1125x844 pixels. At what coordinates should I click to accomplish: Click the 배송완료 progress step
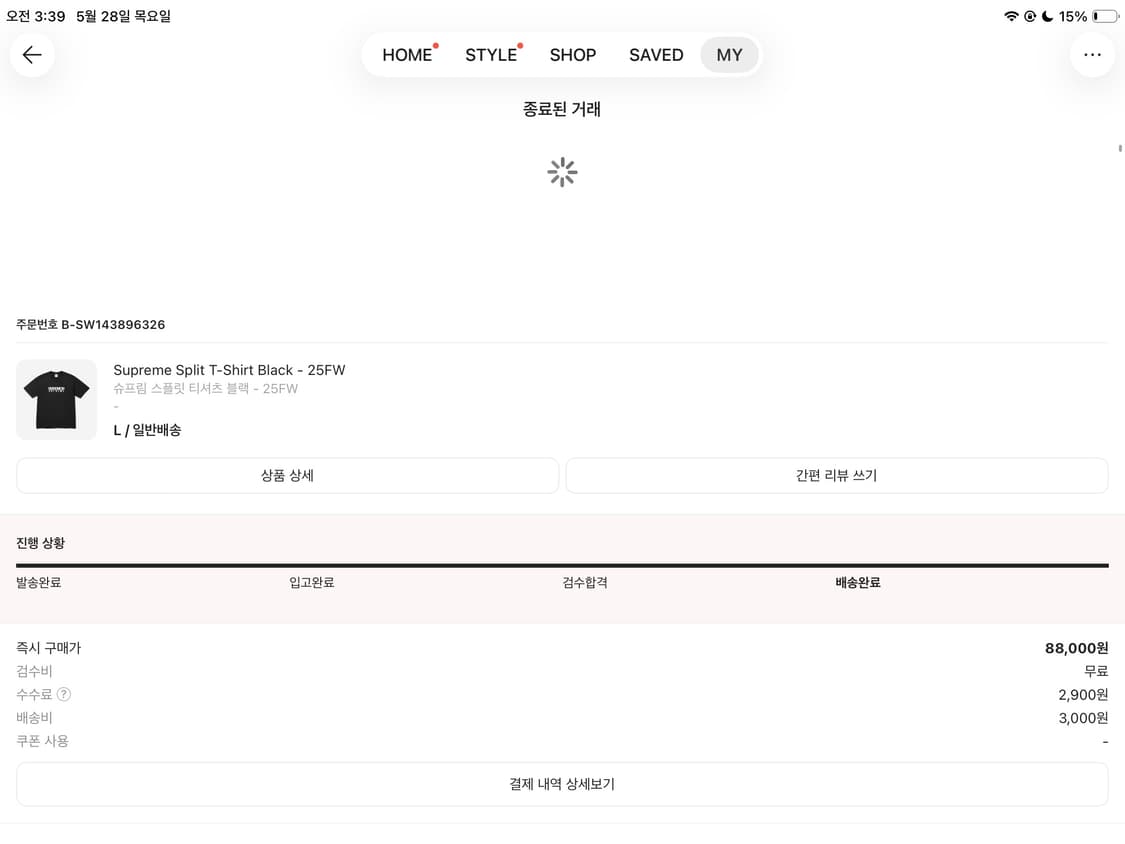(x=857, y=582)
